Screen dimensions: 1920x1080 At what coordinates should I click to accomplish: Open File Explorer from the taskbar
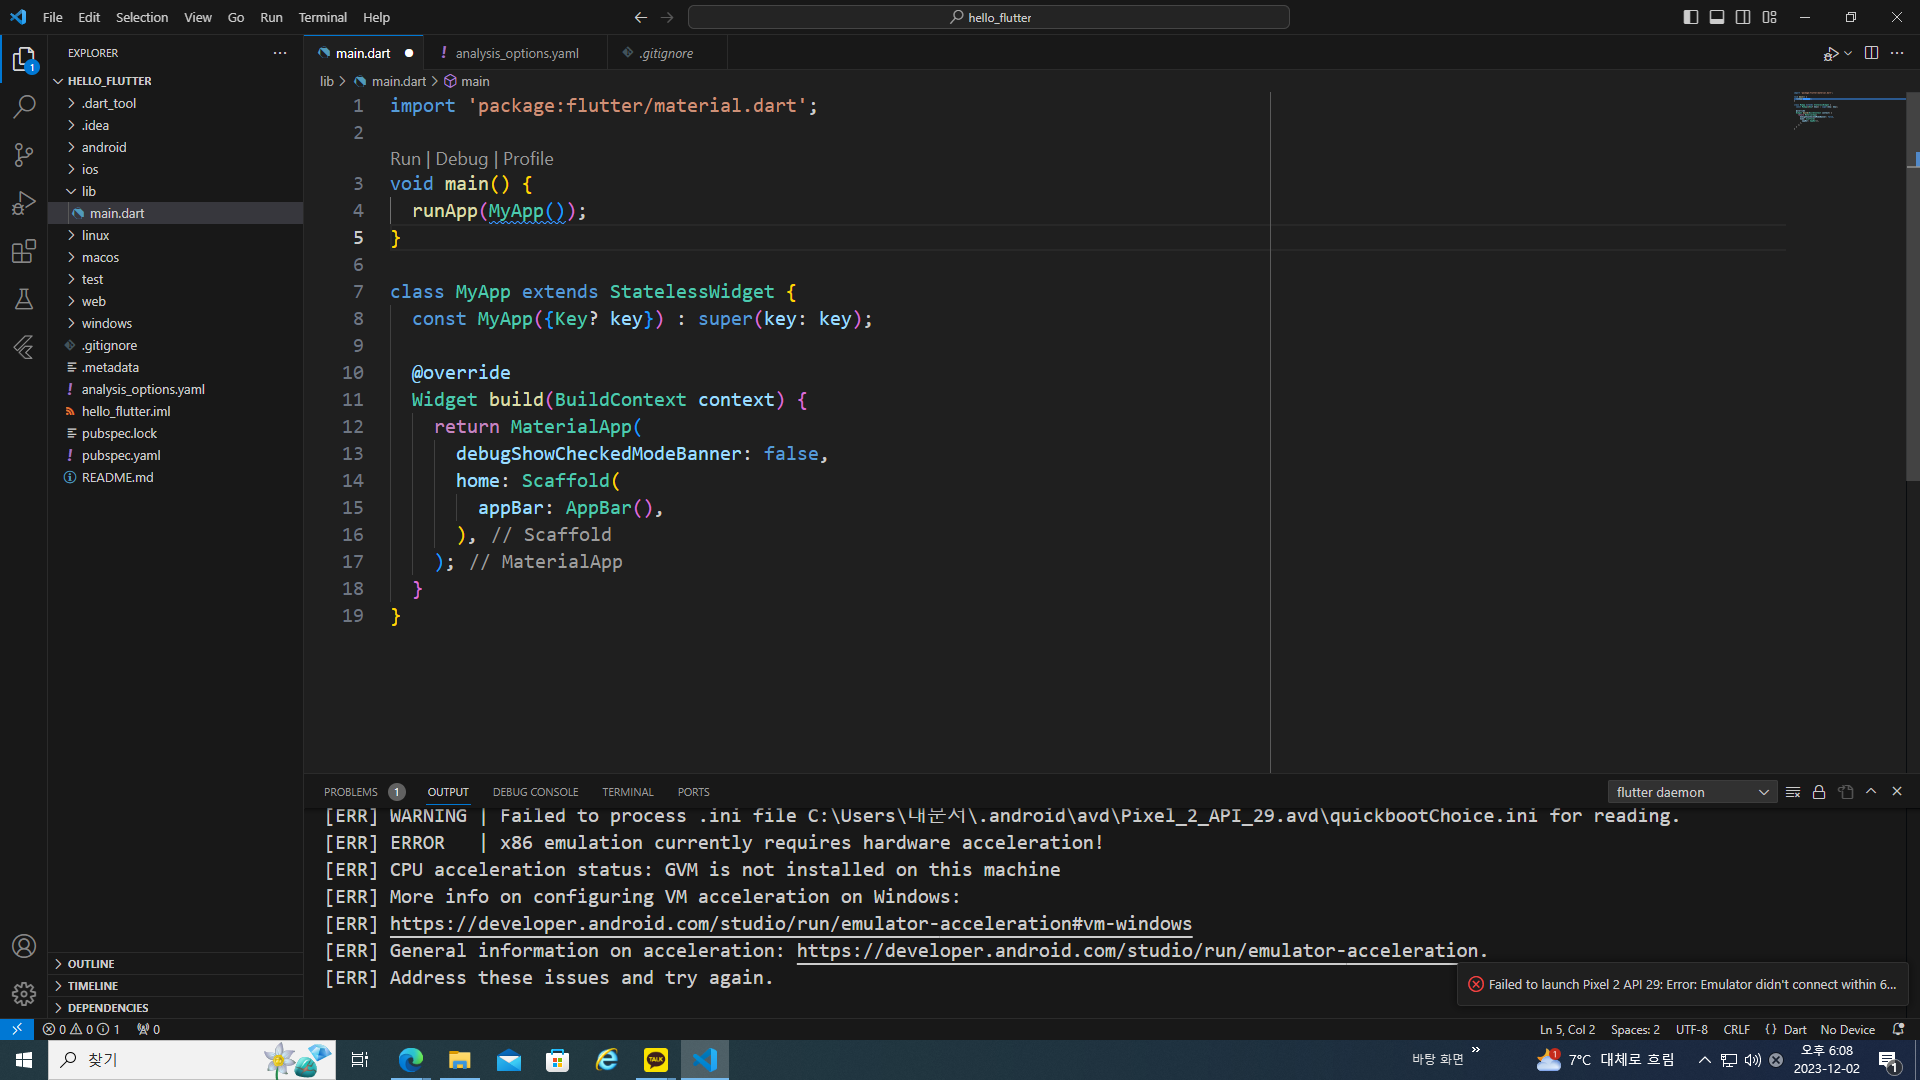point(460,1060)
